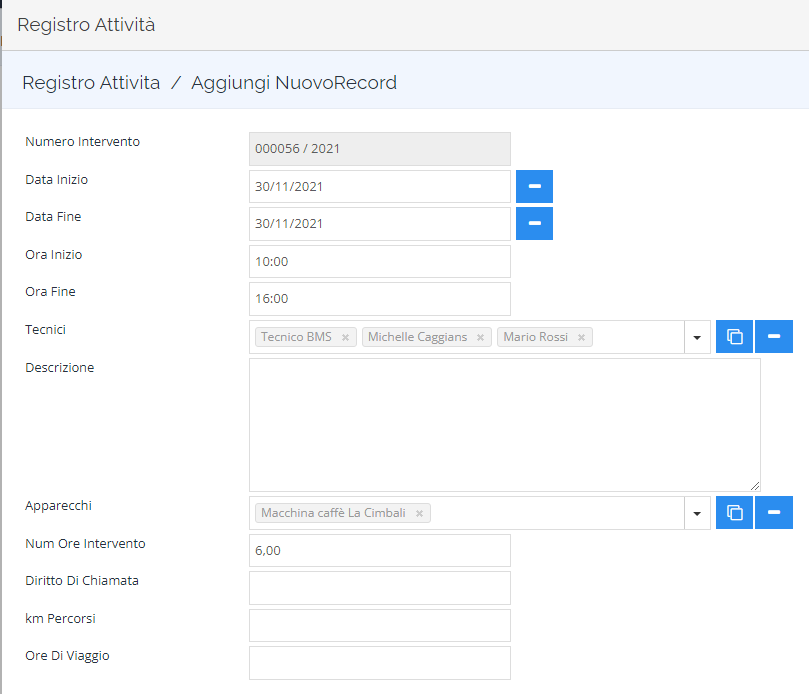Click the Descrizione label
Screen dimensions: 809x694
tap(60, 367)
